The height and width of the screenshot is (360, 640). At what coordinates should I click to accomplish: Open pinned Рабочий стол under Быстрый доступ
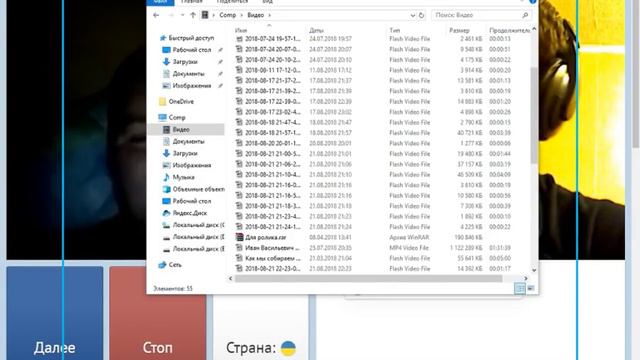click(x=191, y=50)
